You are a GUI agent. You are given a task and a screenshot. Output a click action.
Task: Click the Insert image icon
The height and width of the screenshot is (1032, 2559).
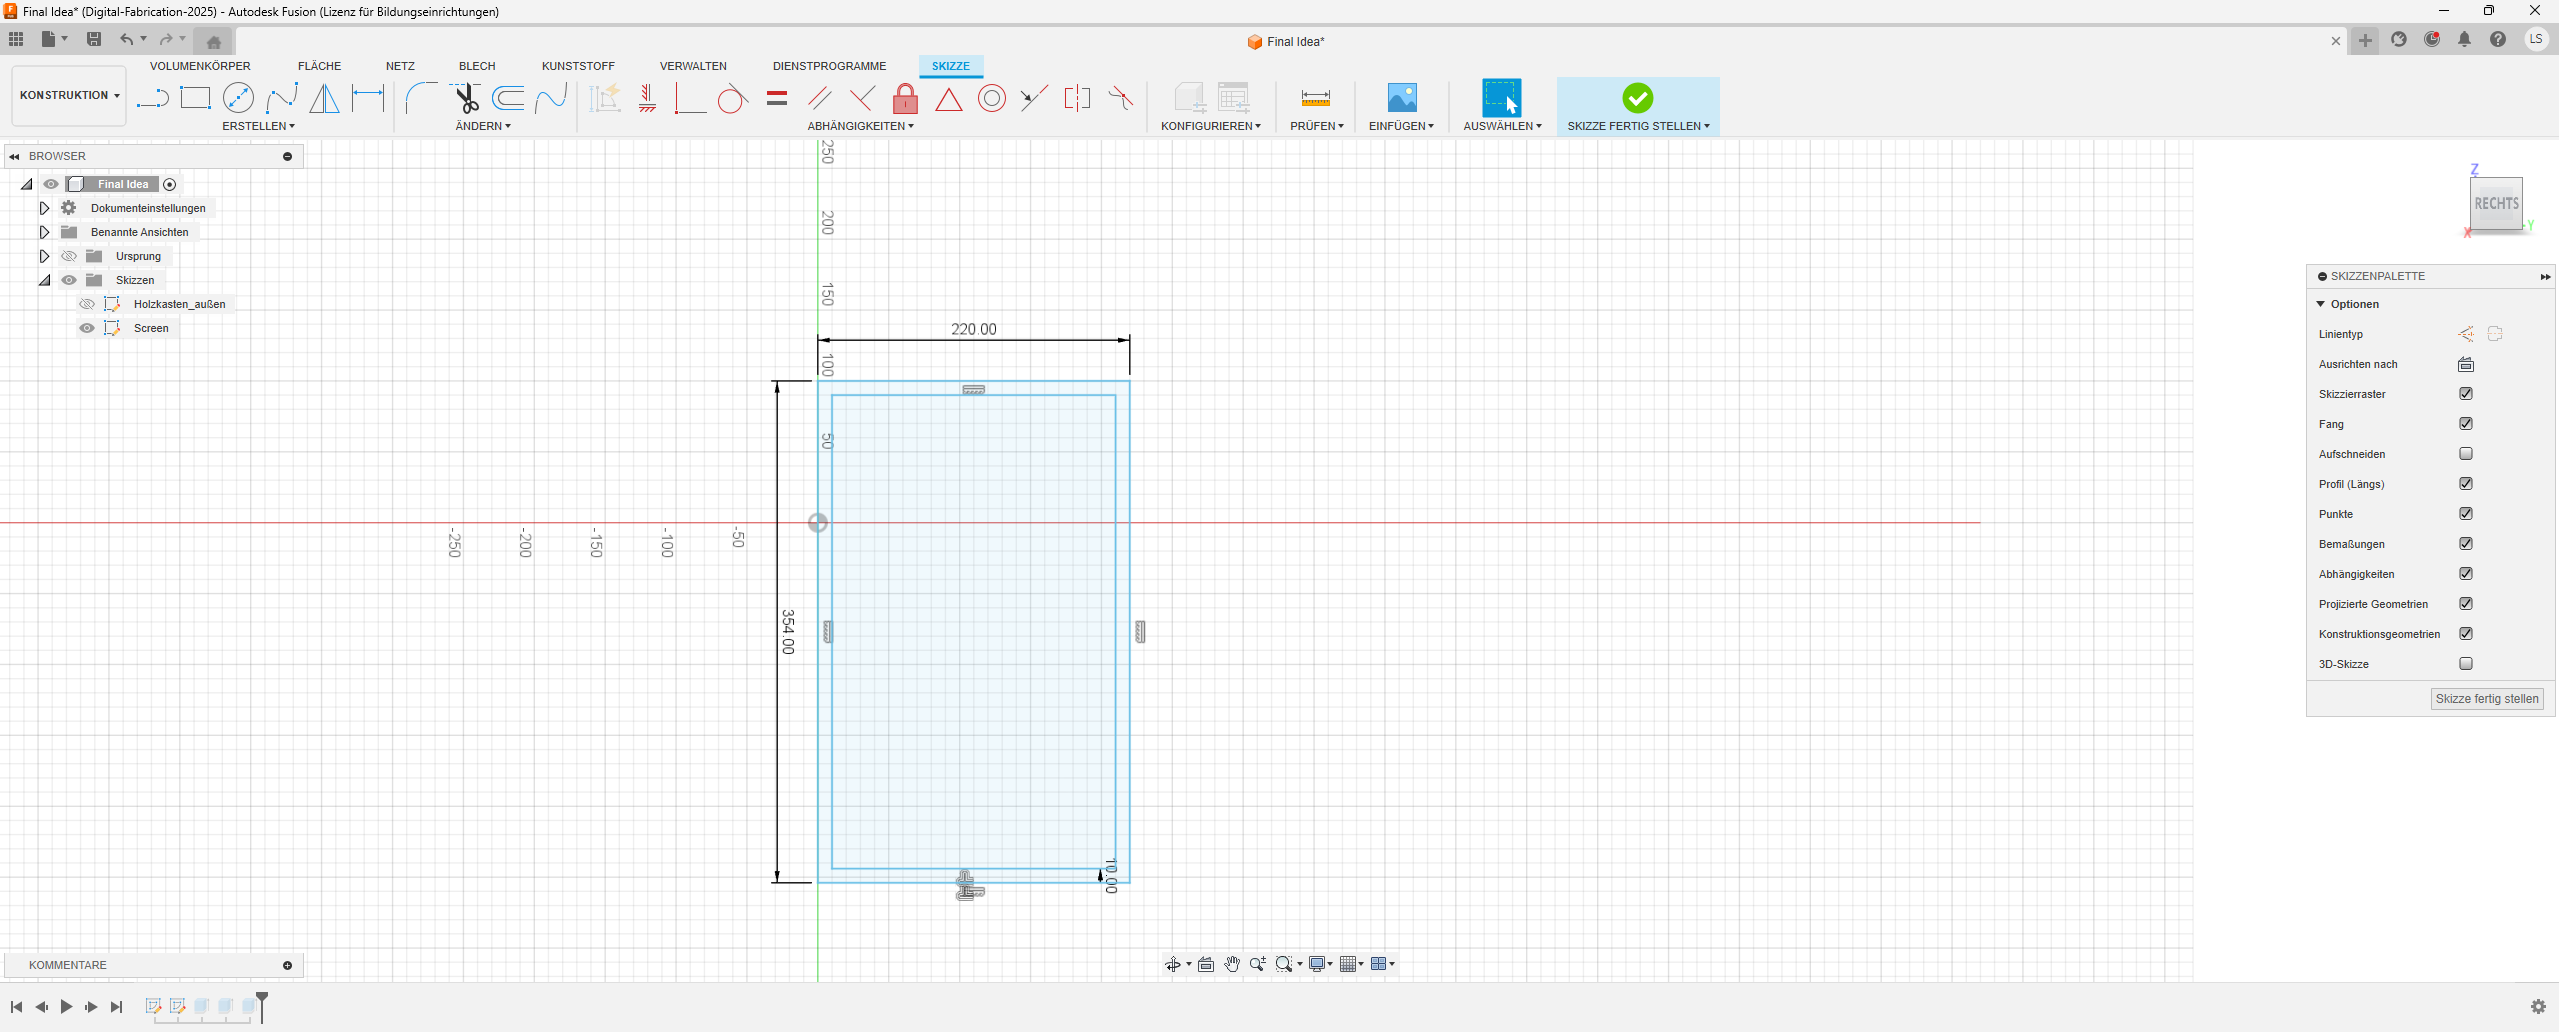pyautogui.click(x=1402, y=98)
